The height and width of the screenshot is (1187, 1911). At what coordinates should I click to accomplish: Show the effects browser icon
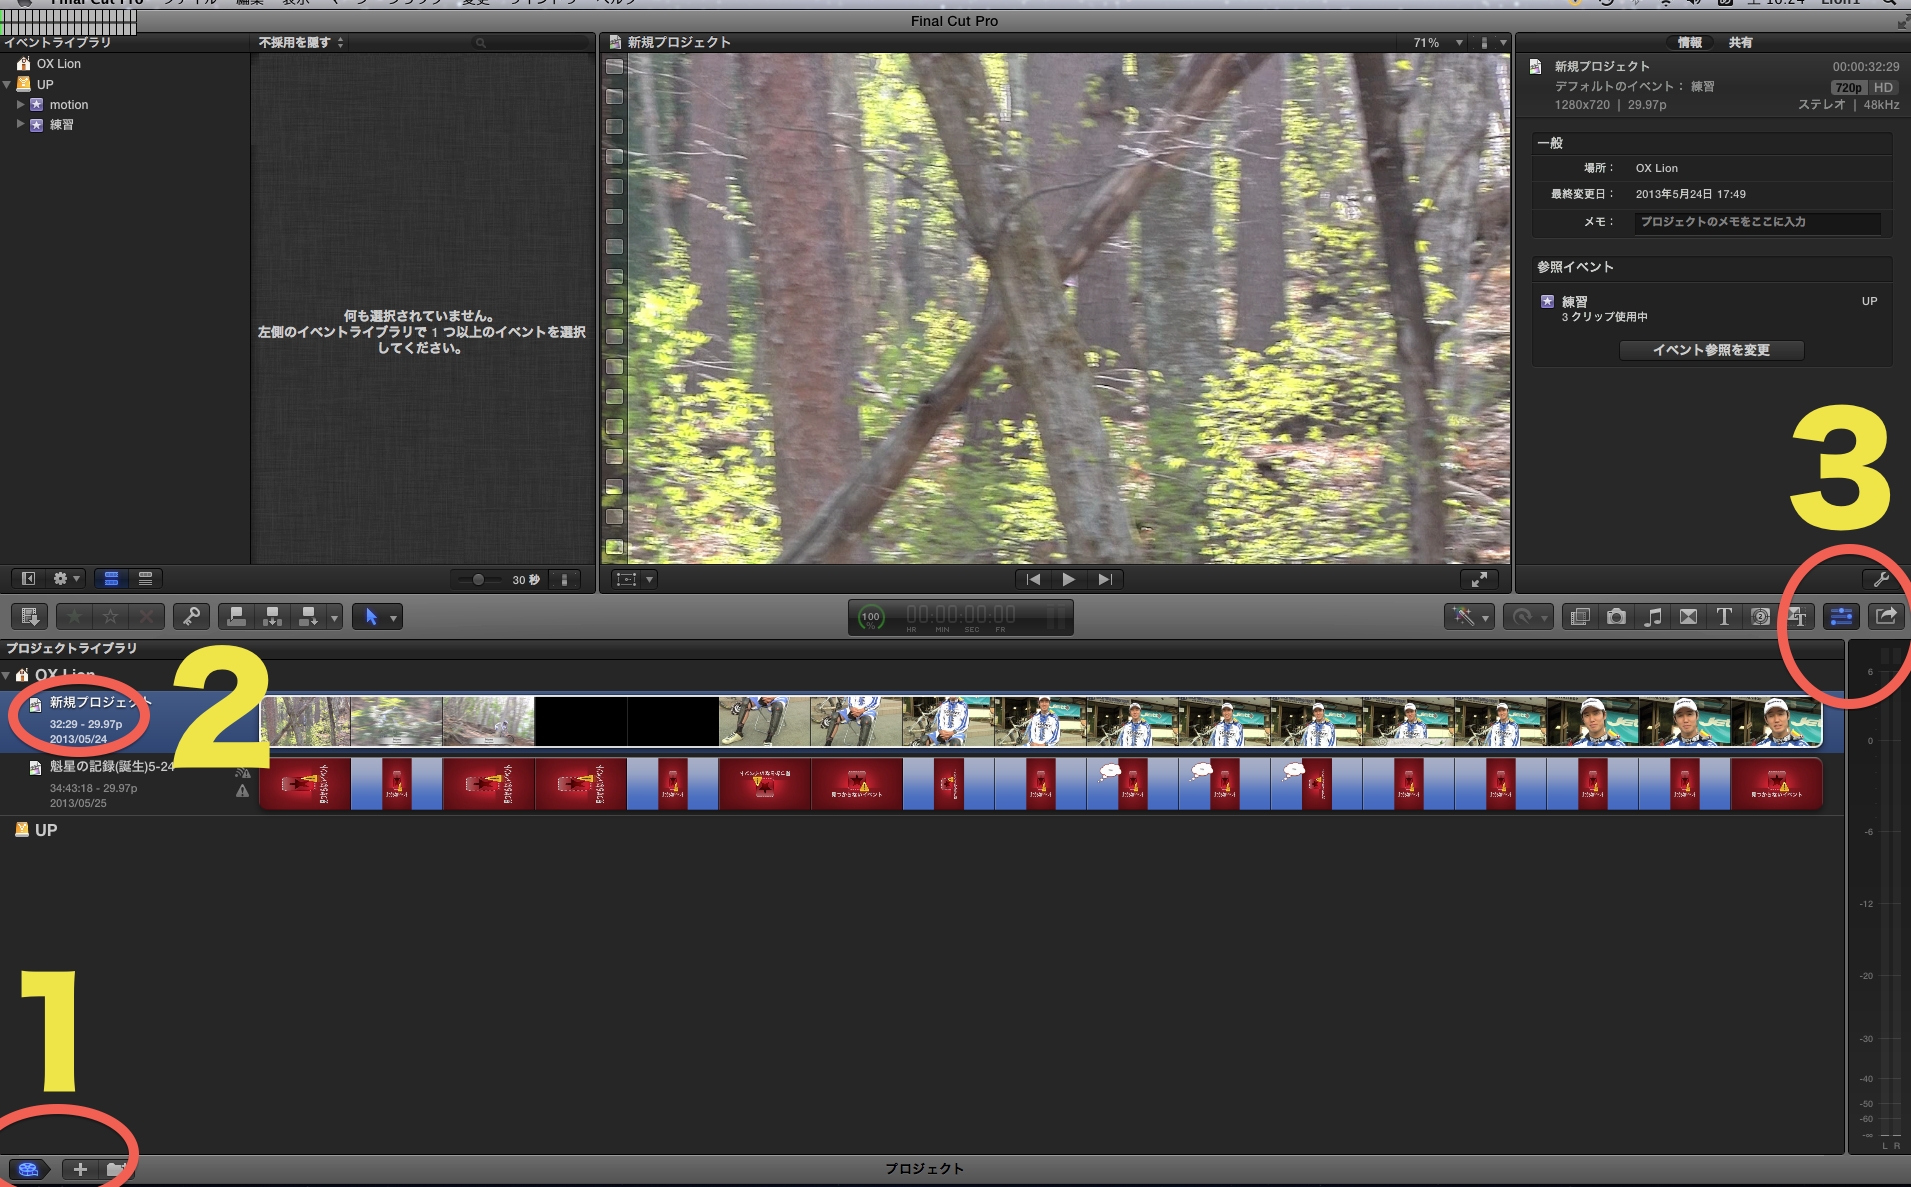[1580, 617]
